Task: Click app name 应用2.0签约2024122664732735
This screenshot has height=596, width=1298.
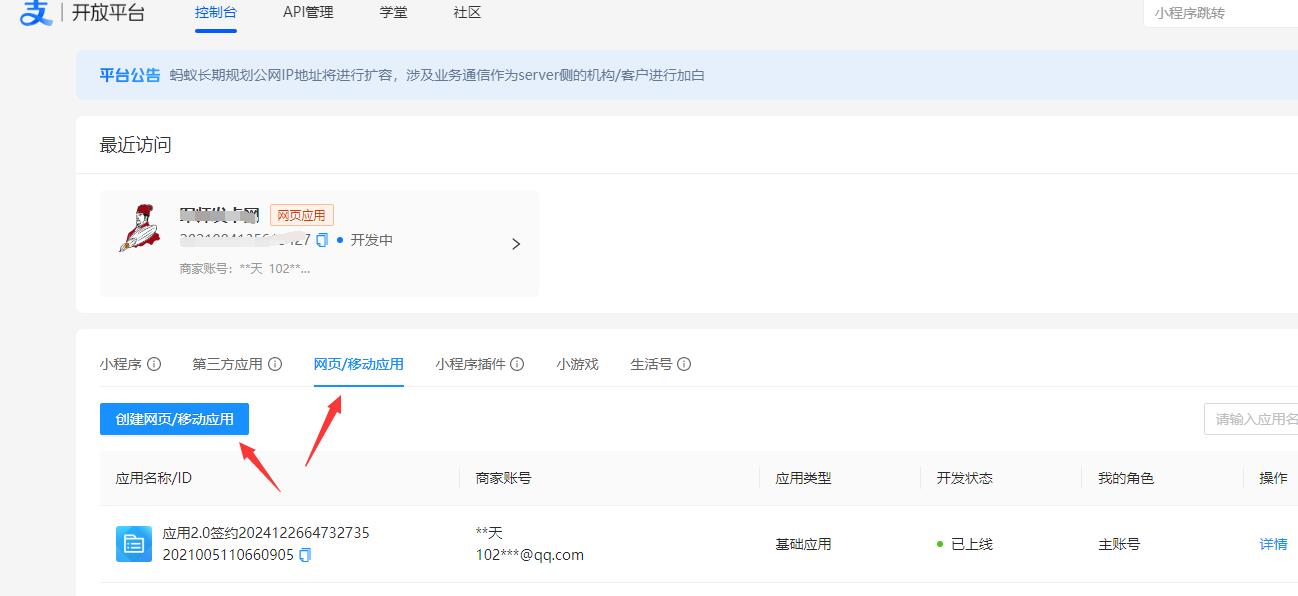Action: pyautogui.click(x=266, y=533)
